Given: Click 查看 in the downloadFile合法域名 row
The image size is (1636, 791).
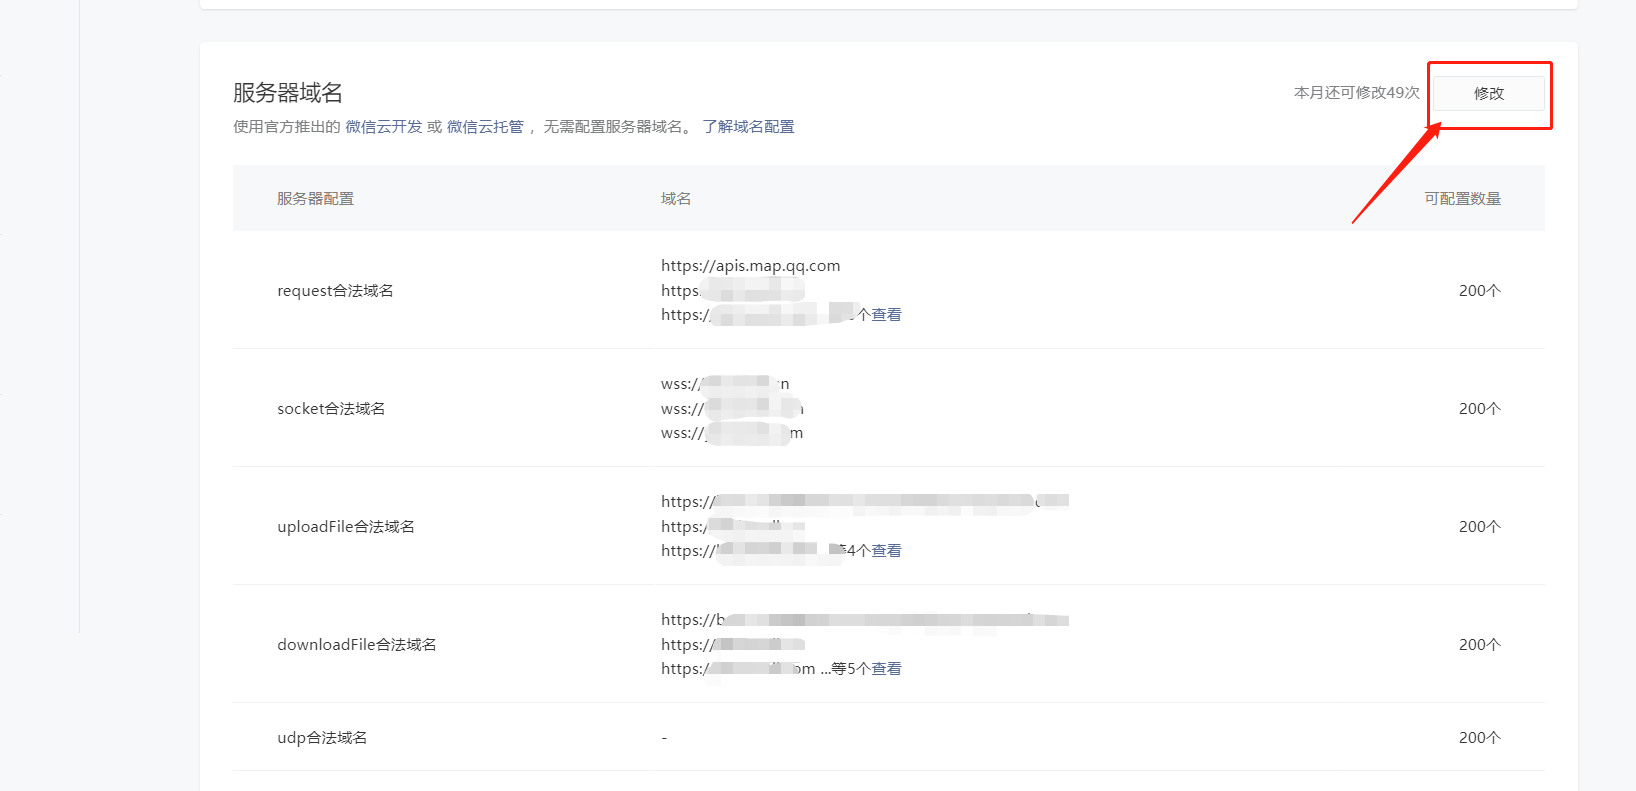Looking at the screenshot, I should 886,669.
